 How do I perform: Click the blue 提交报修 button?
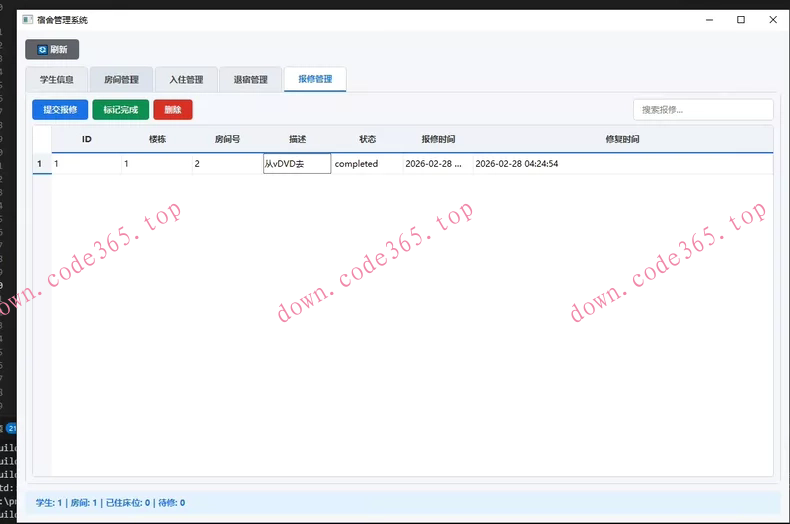pos(60,109)
